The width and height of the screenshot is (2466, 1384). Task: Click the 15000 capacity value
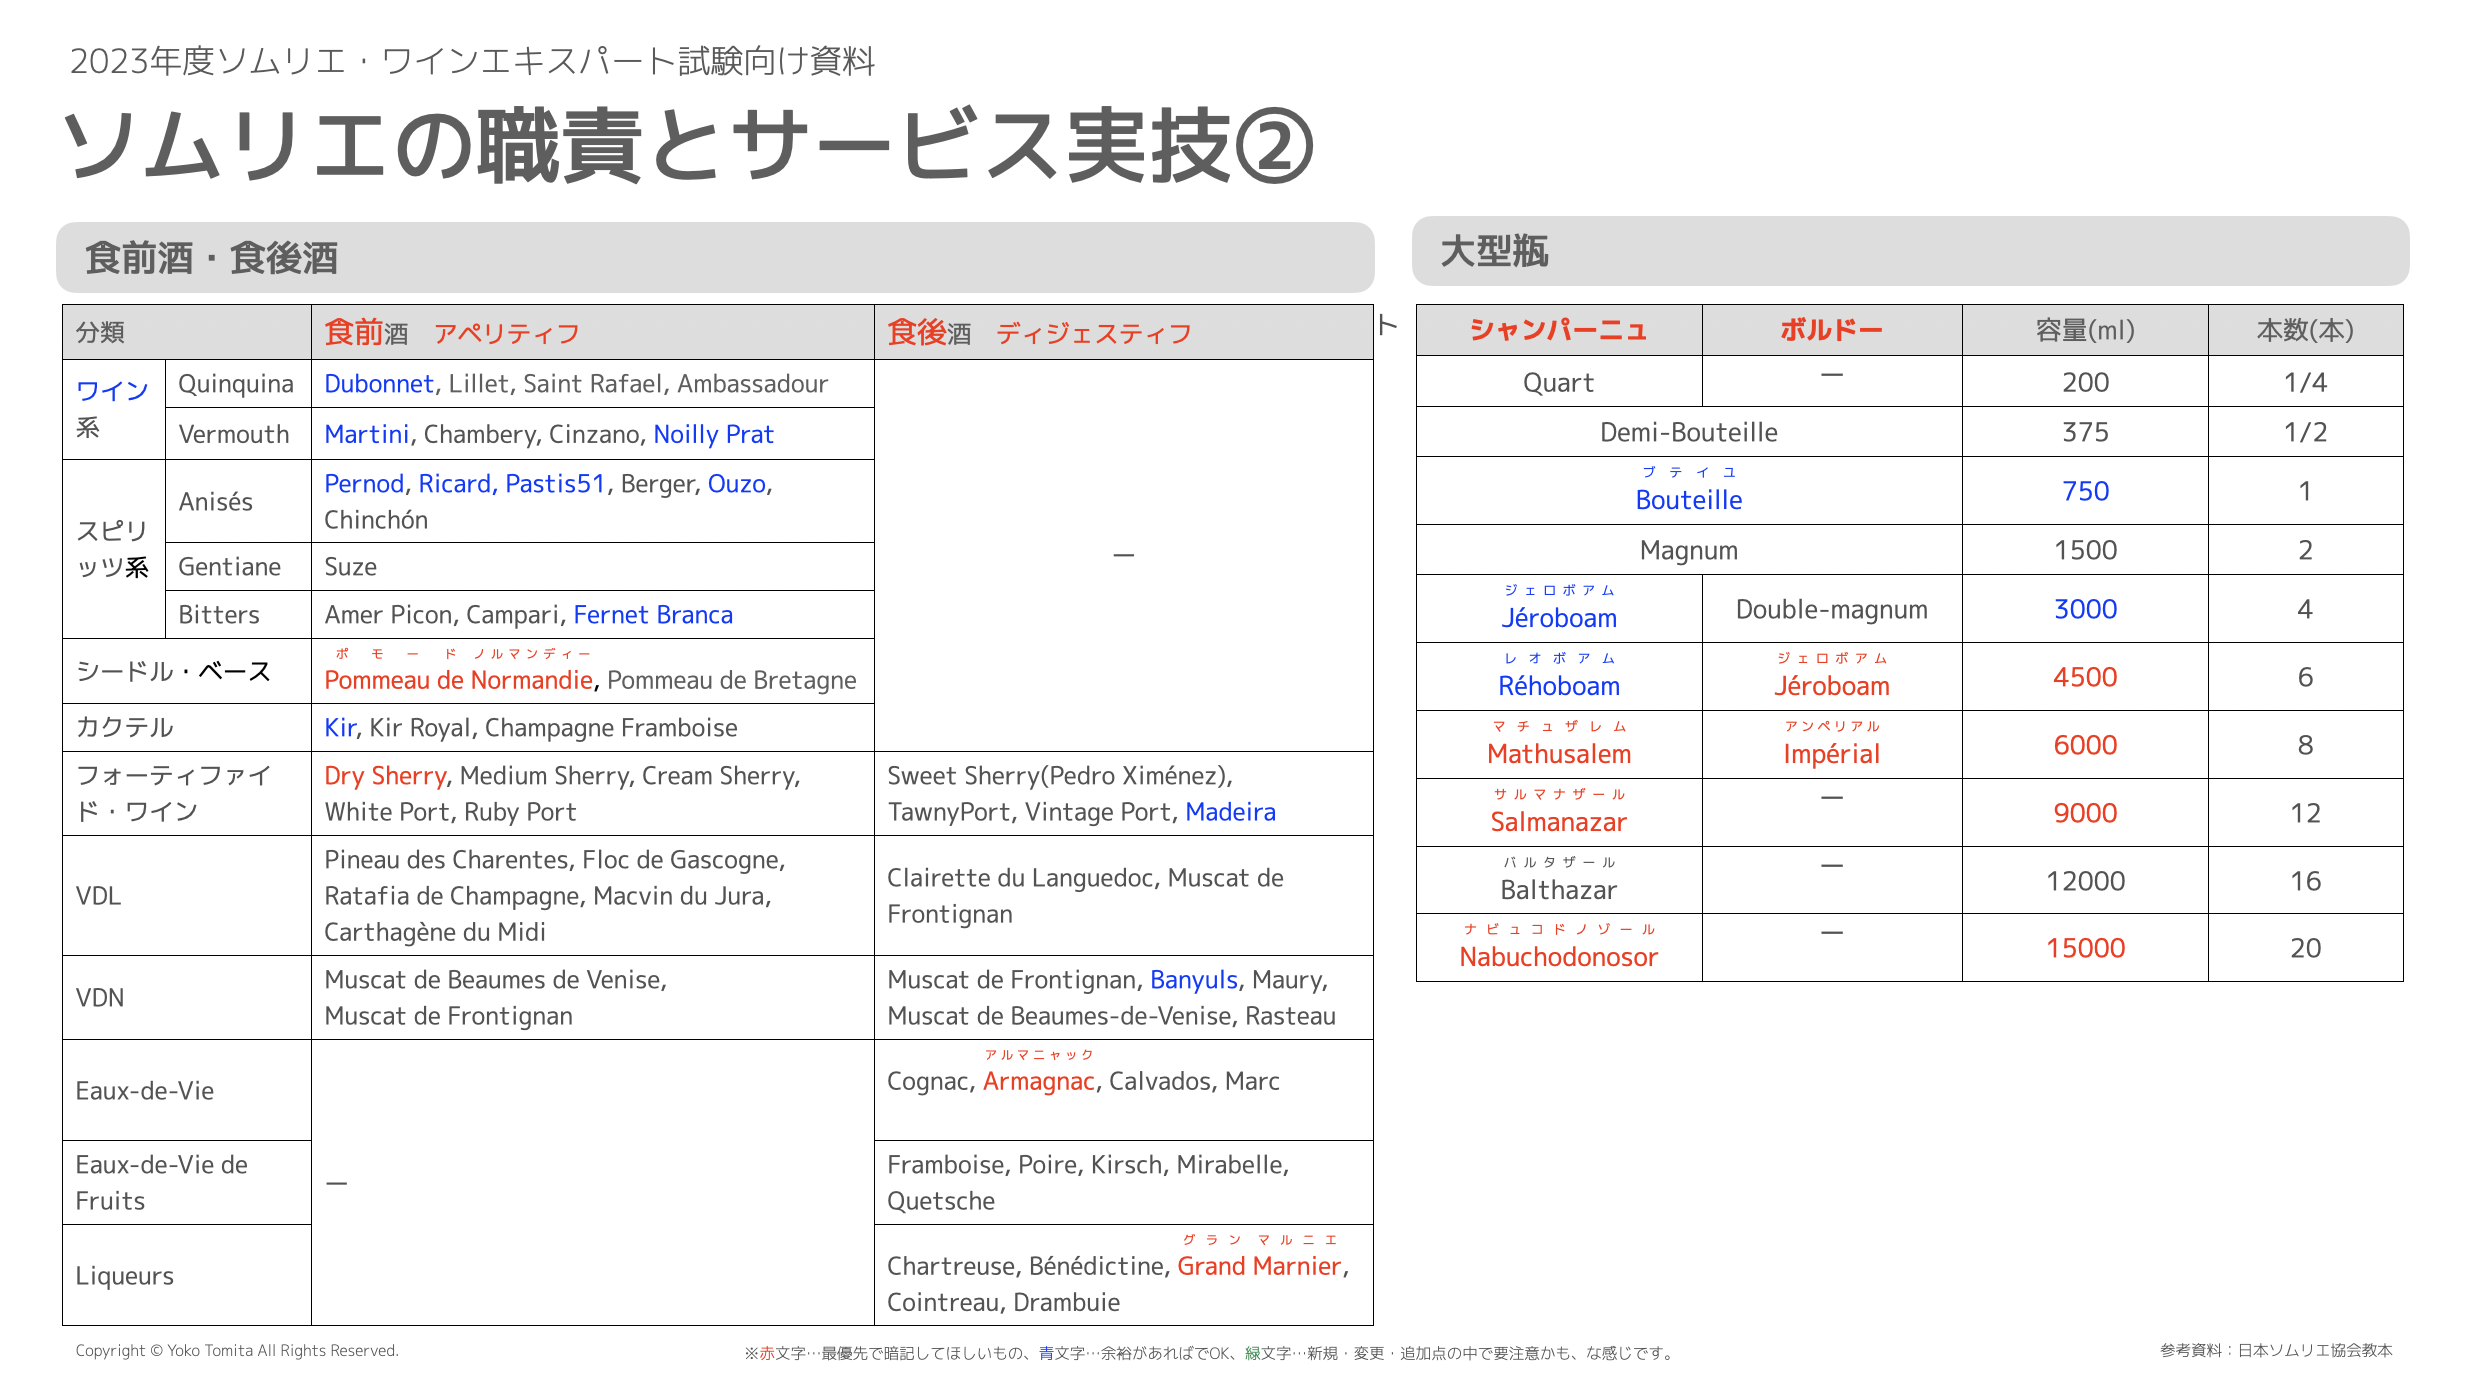2085,948
